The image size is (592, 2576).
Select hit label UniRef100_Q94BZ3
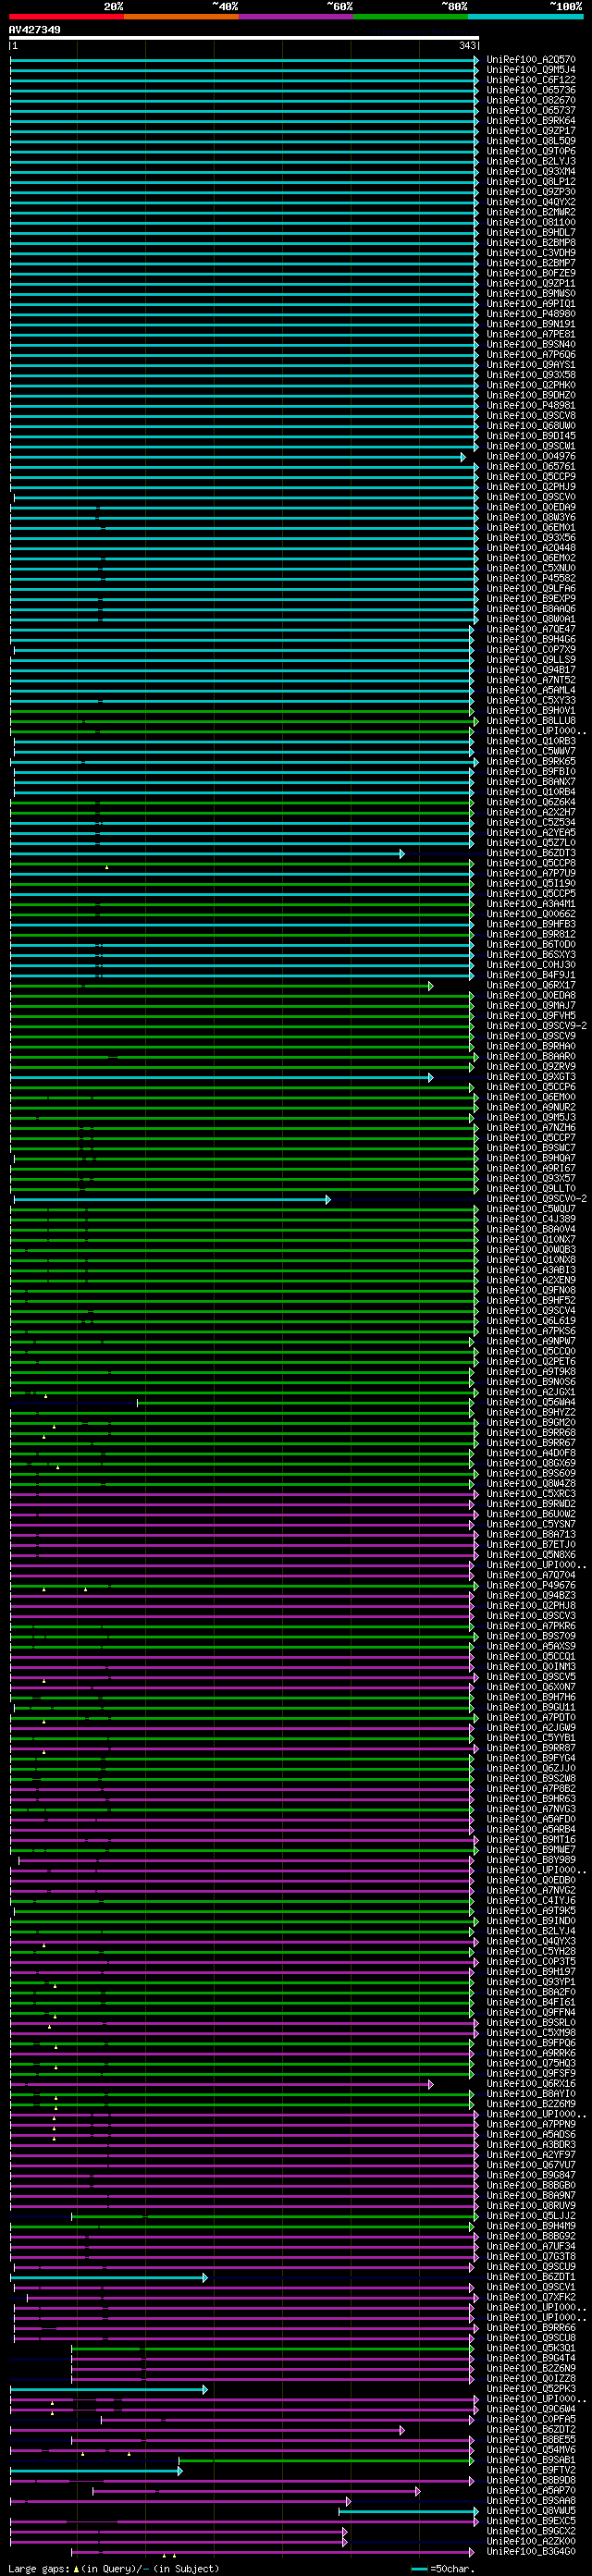point(530,1595)
